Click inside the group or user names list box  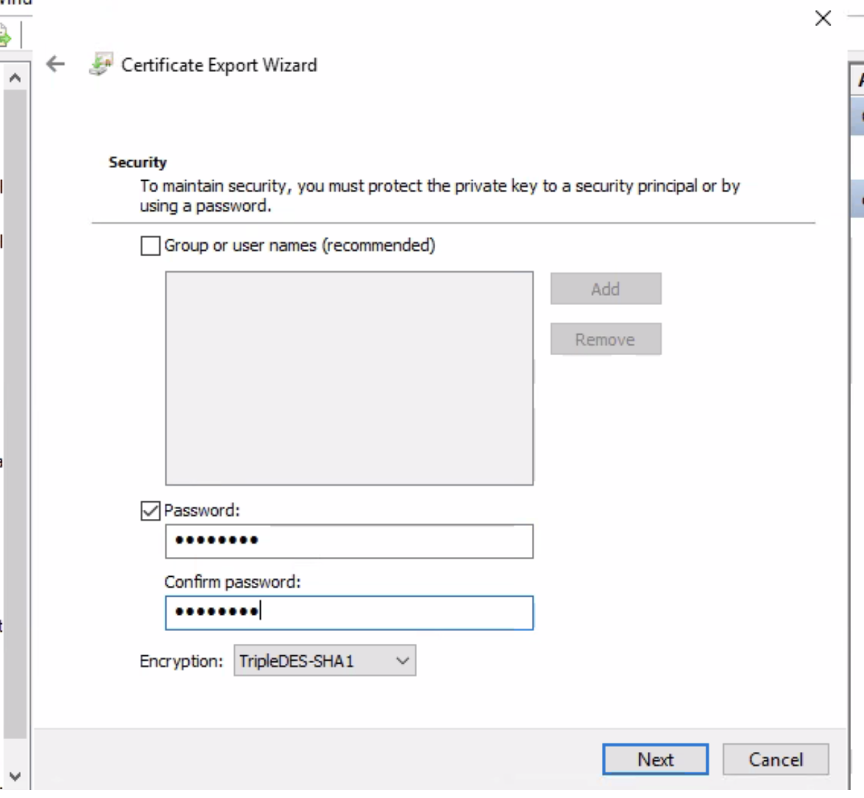click(349, 378)
